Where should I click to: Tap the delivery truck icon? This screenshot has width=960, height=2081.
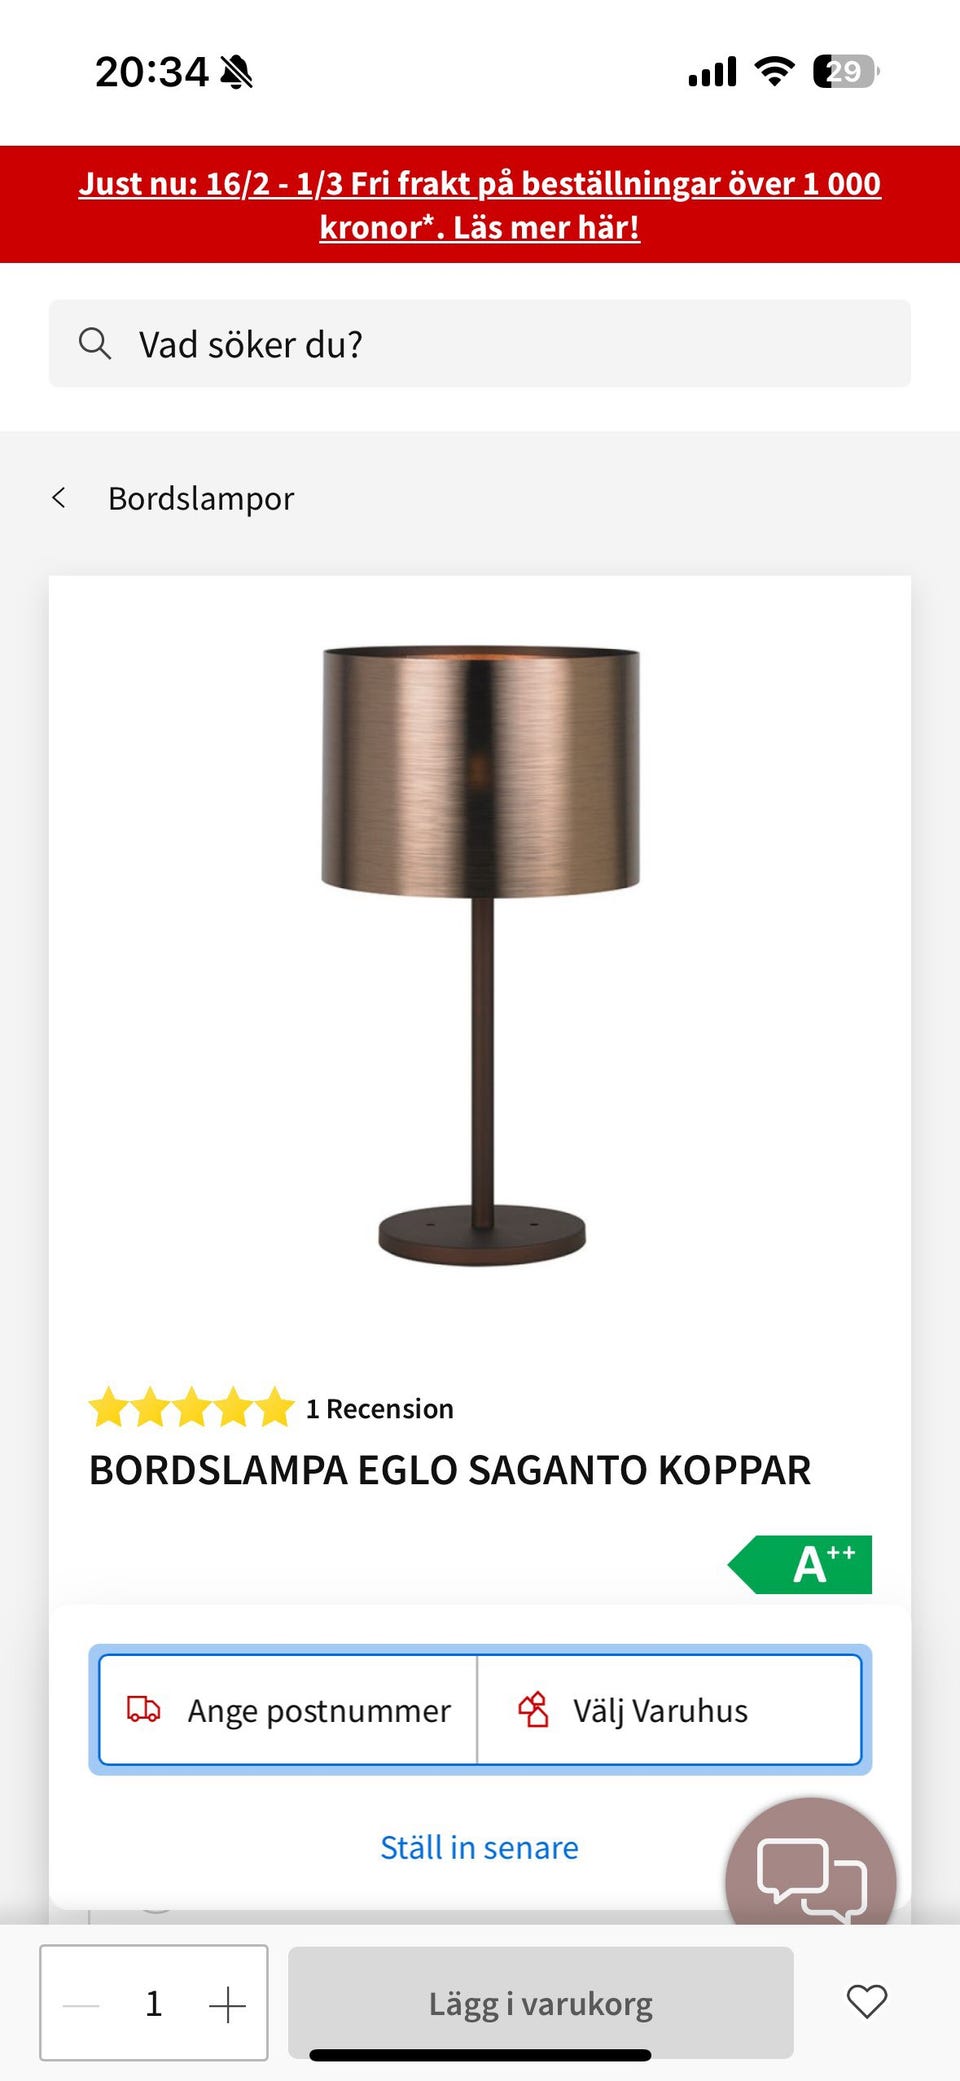pyautogui.click(x=144, y=1710)
